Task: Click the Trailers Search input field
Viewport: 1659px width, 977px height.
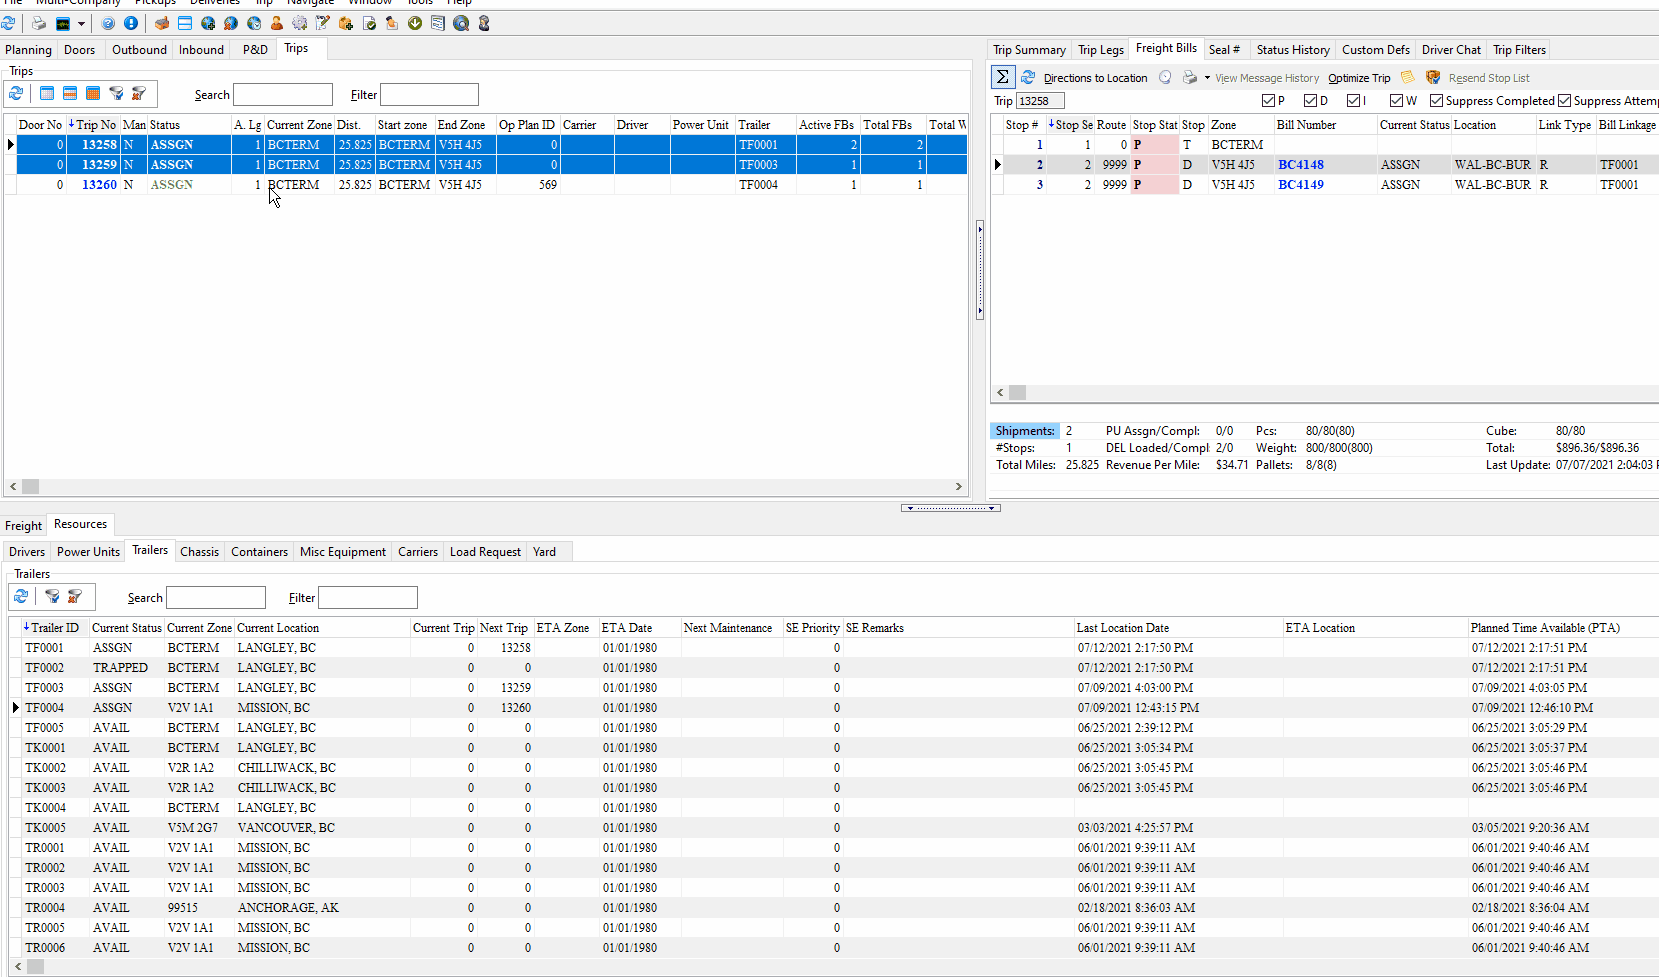Action: coord(216,598)
